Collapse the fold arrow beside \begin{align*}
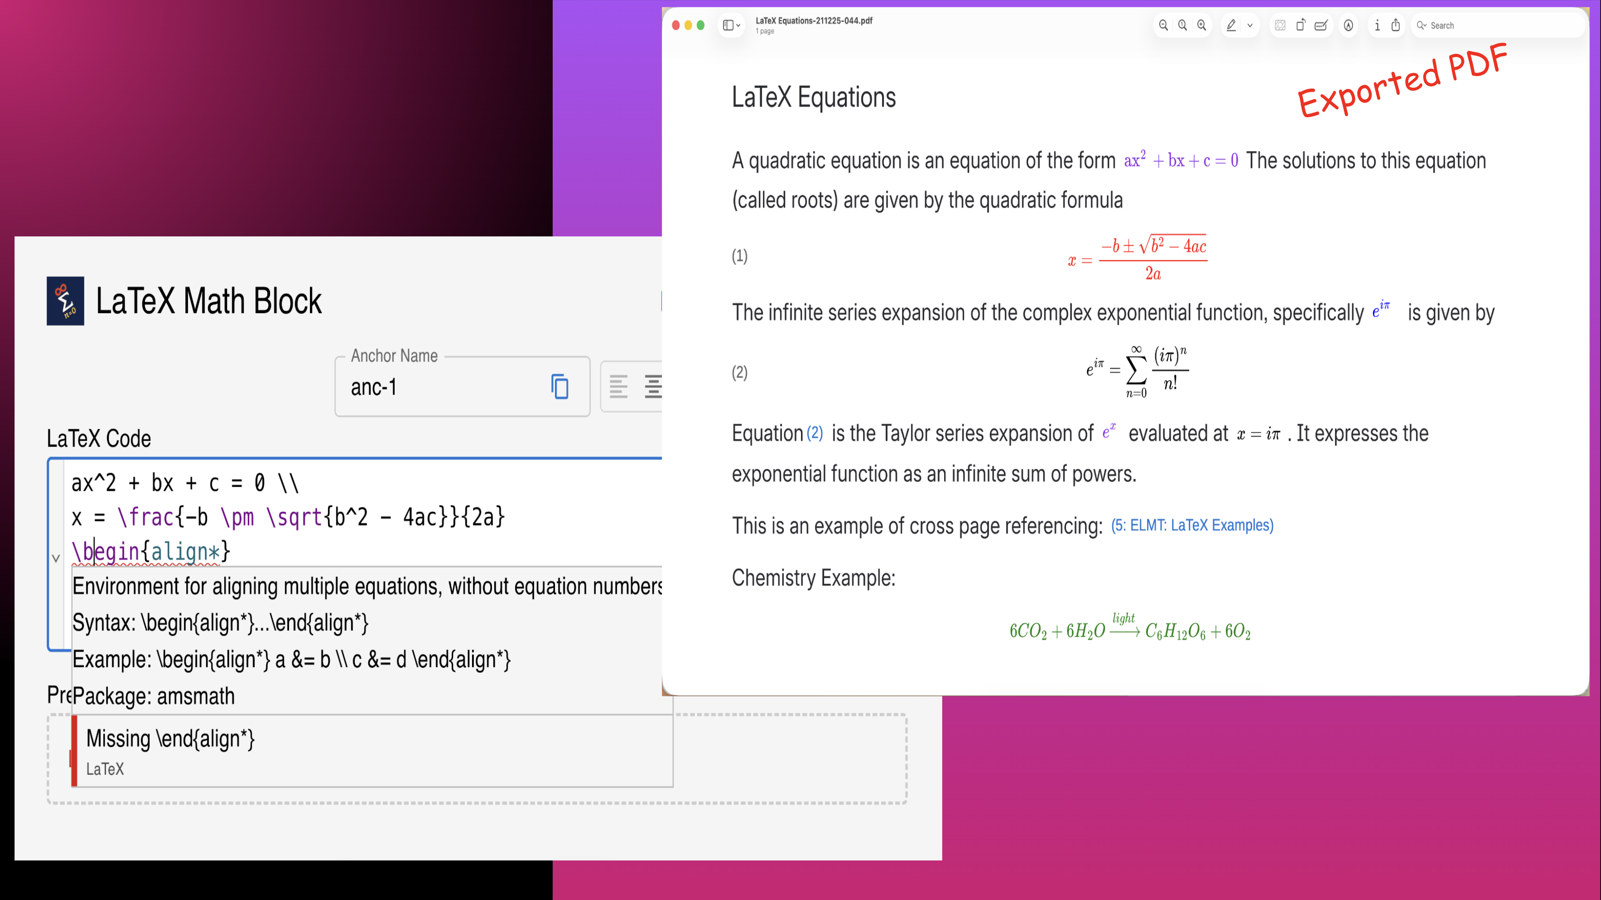This screenshot has height=900, width=1601. (x=56, y=557)
